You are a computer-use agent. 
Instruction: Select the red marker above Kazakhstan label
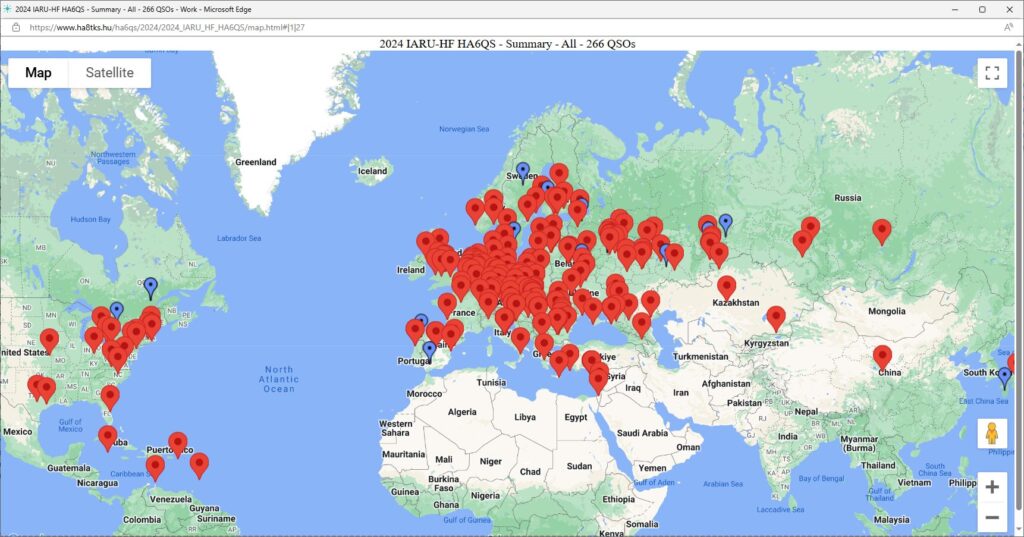726,287
